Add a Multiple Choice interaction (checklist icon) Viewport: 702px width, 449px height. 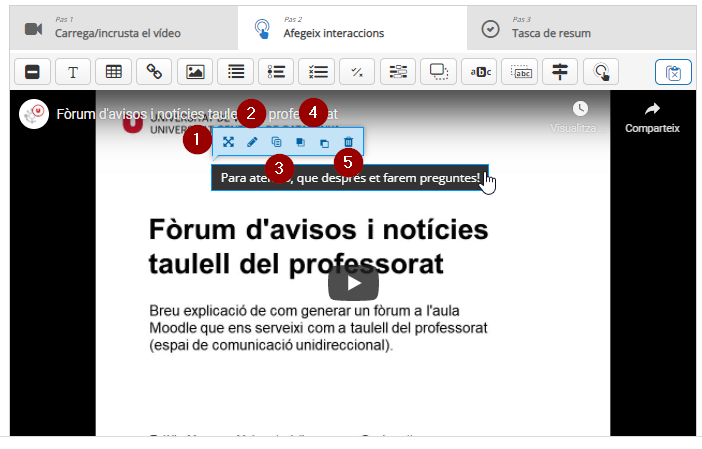pyautogui.click(x=317, y=72)
